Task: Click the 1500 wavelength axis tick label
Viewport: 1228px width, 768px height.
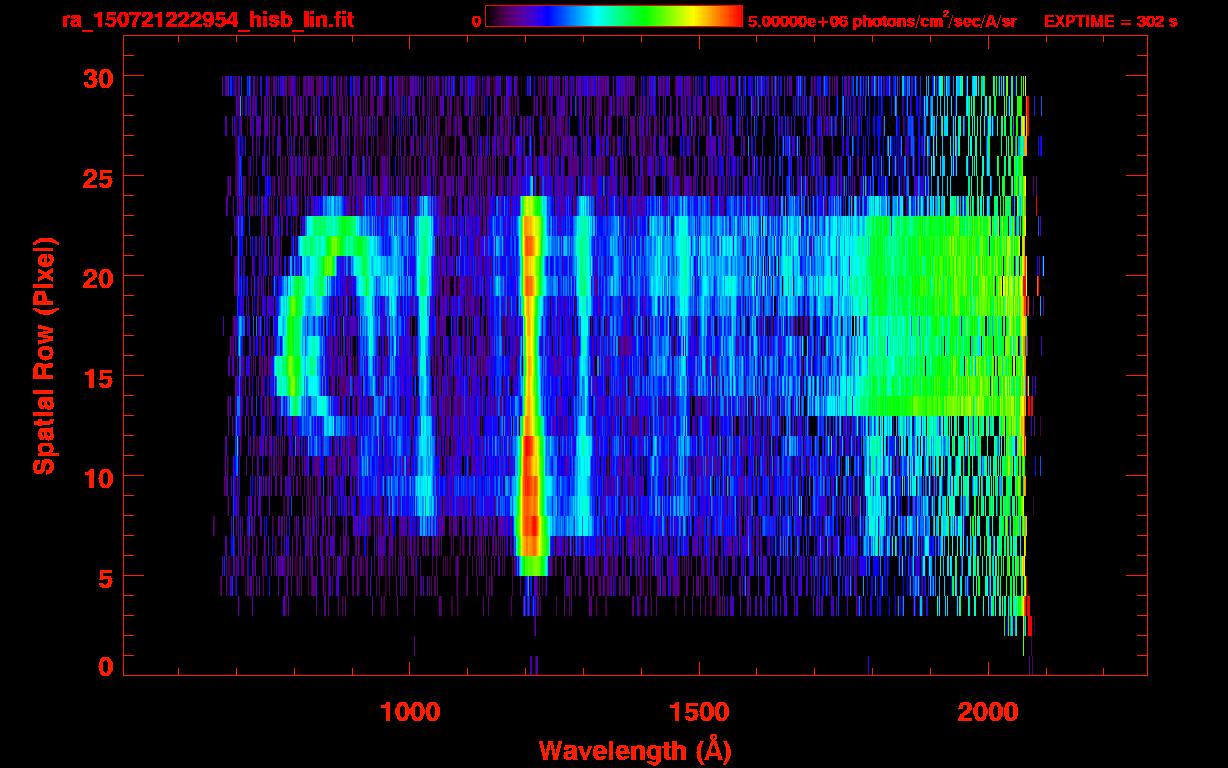Action: (x=699, y=712)
